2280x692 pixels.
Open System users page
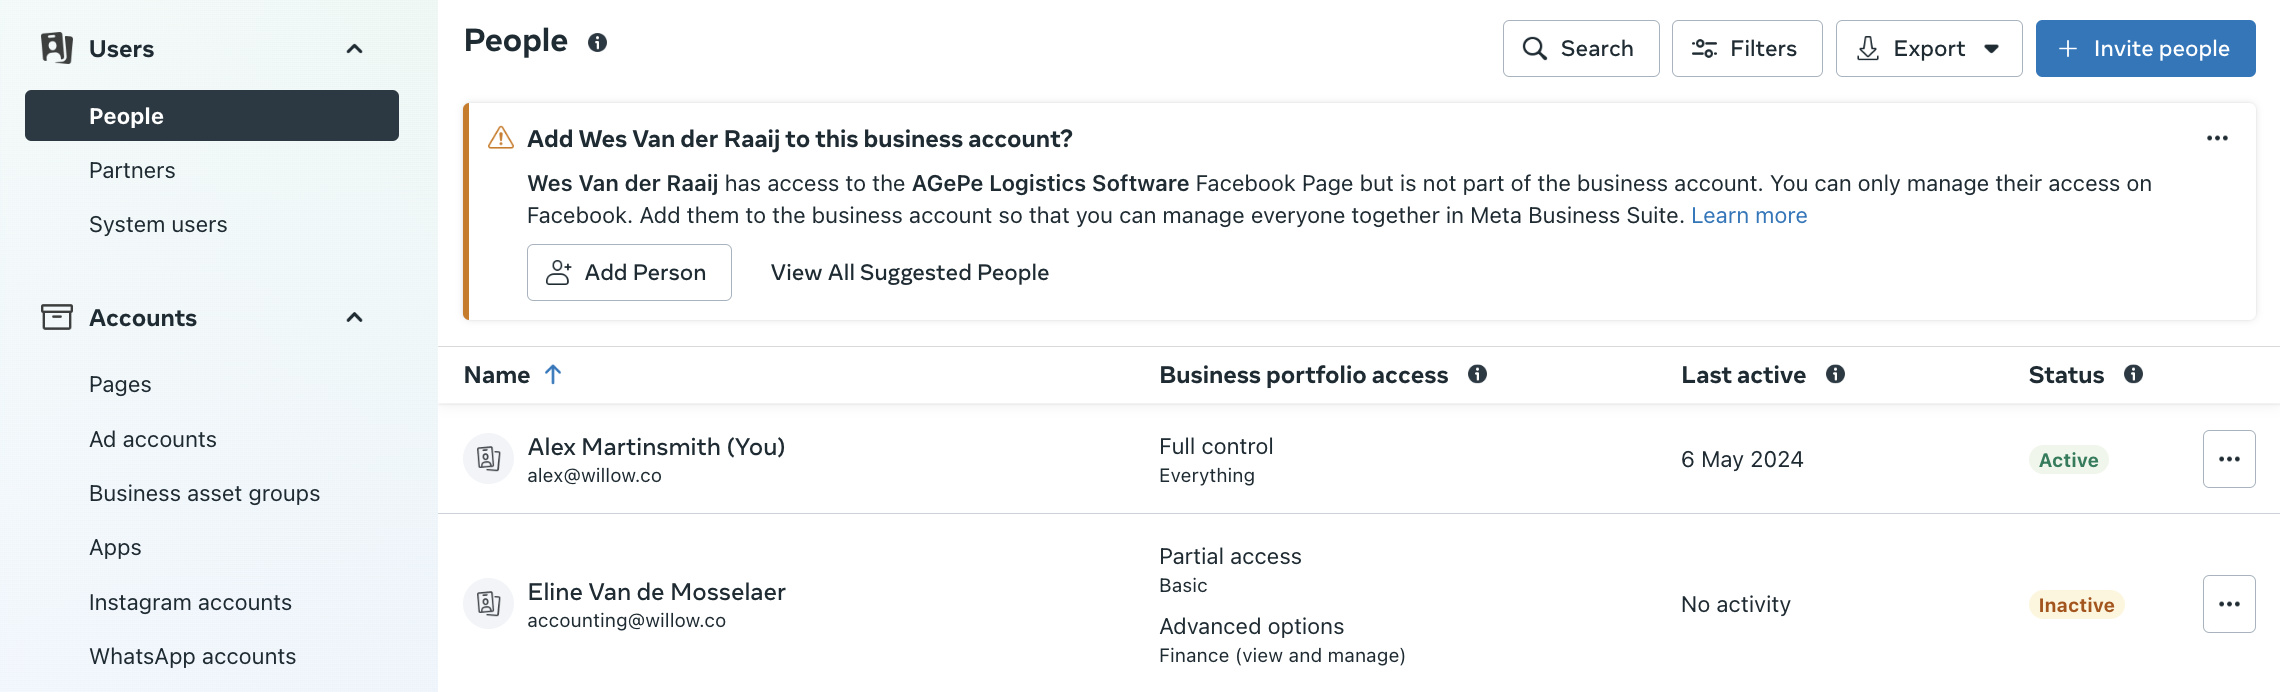point(158,225)
